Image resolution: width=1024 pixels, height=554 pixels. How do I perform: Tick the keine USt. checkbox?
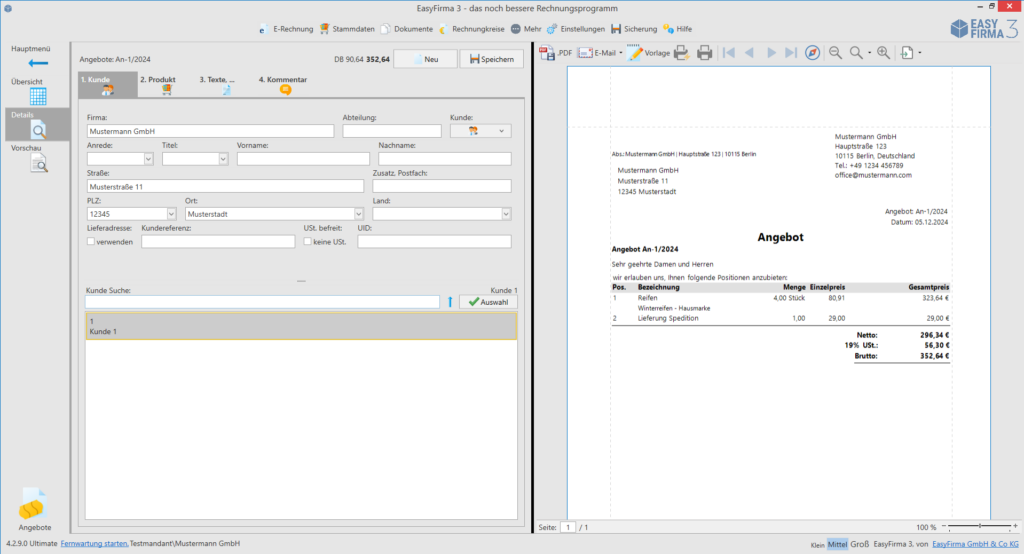(x=307, y=242)
